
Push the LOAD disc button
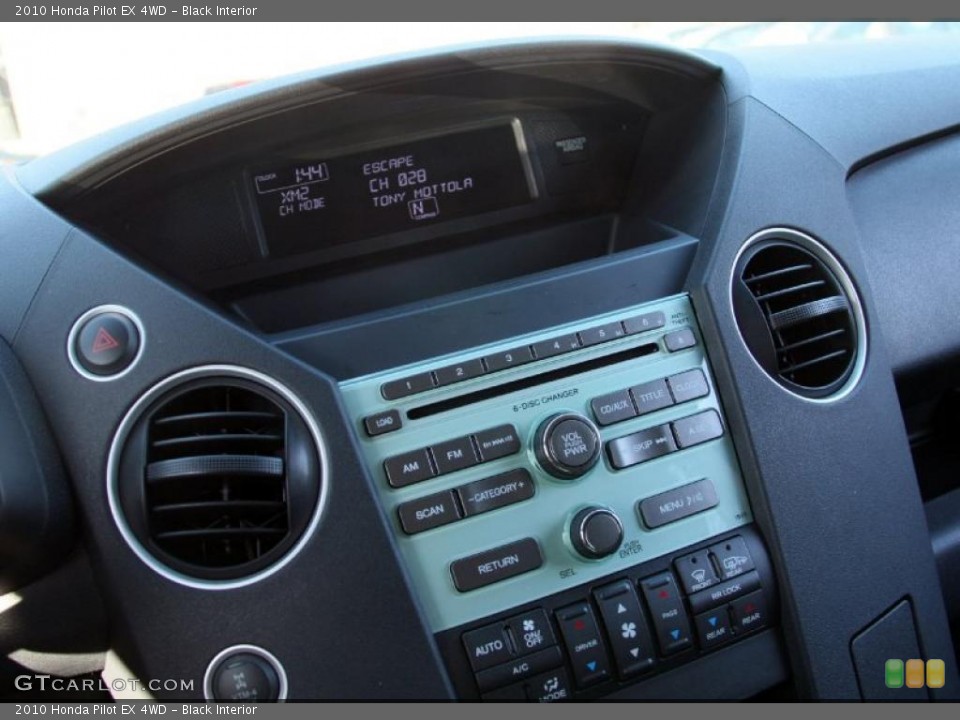point(383,422)
